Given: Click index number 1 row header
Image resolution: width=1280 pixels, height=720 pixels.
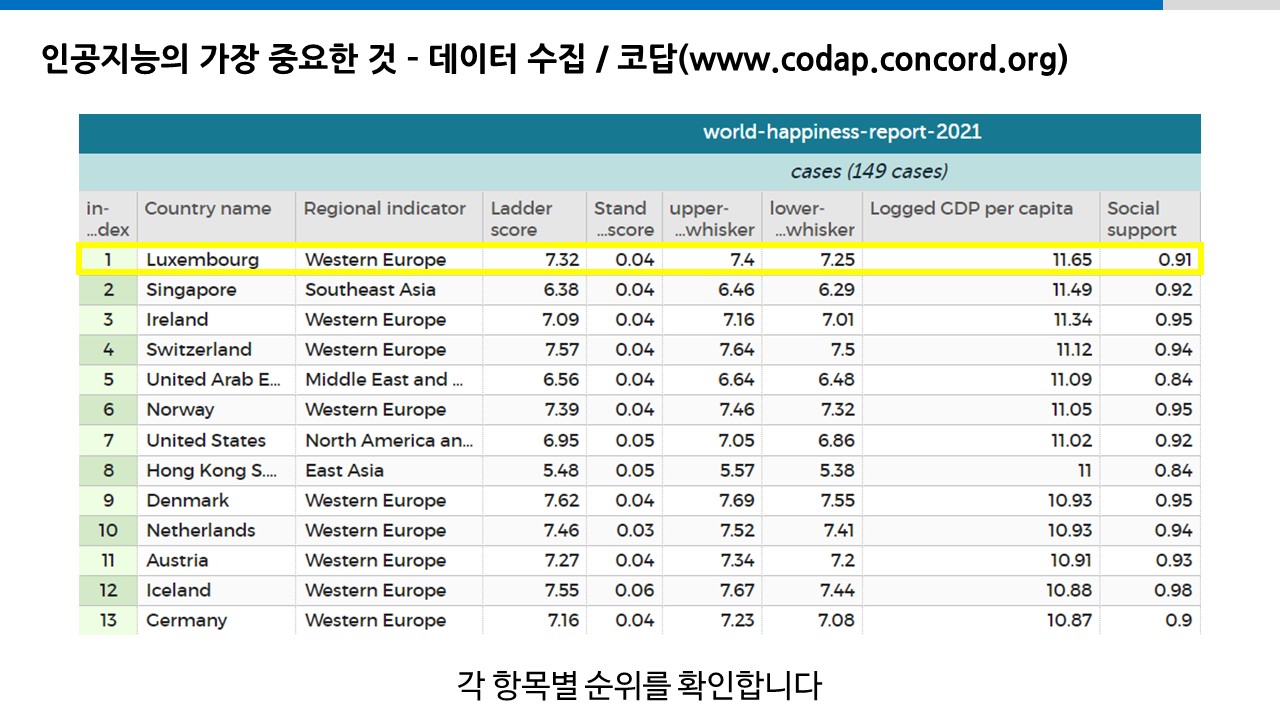Looking at the screenshot, I should [108, 260].
